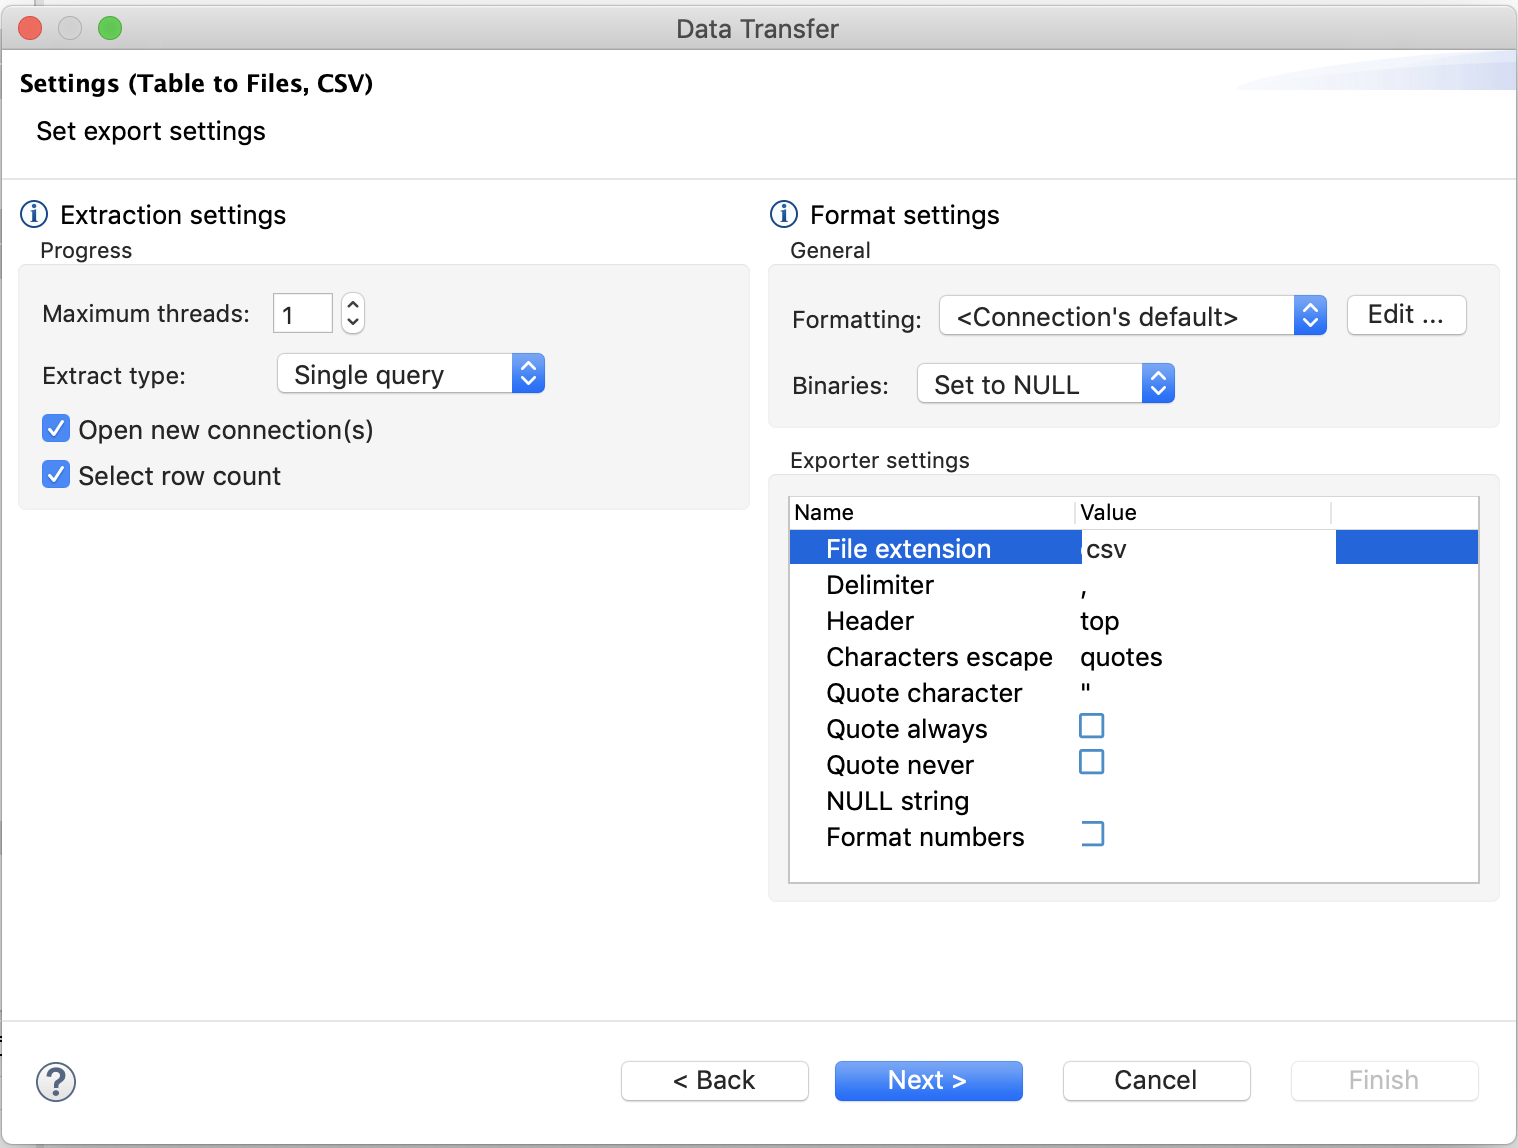
Task: Enable the Quote always checkbox
Action: tap(1092, 726)
